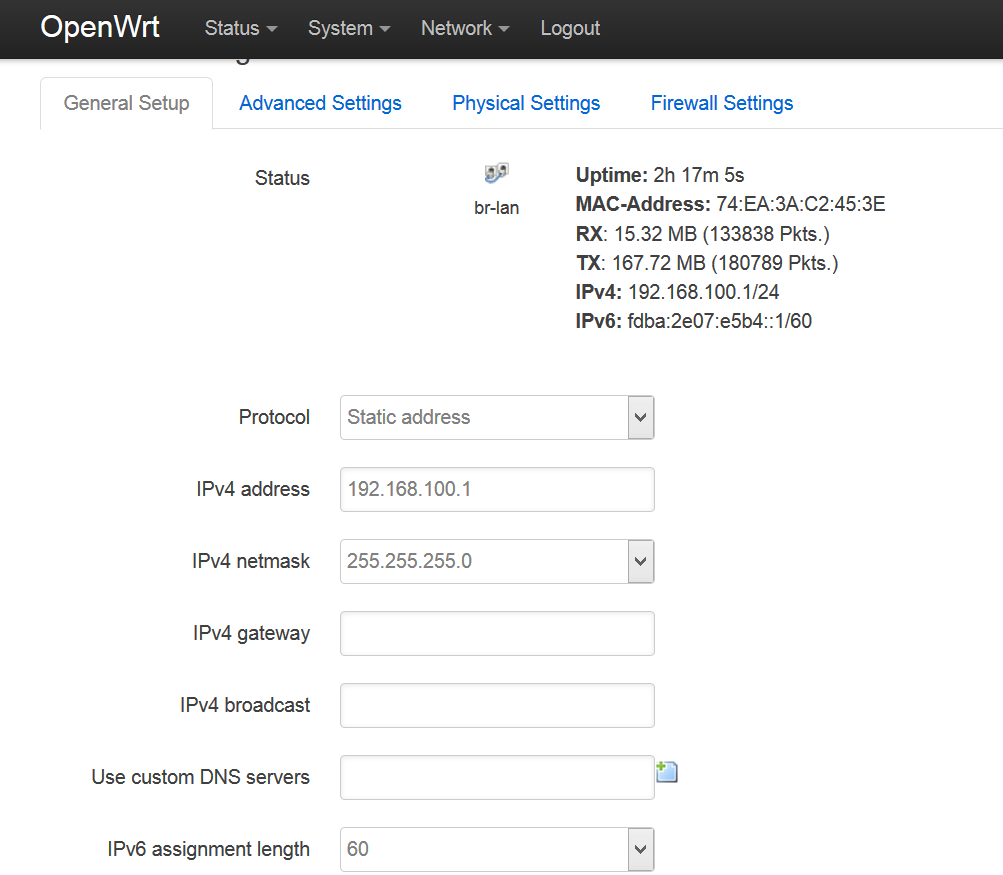The image size is (1003, 875).
Task: Add another DNS server entry icon
Action: (667, 771)
